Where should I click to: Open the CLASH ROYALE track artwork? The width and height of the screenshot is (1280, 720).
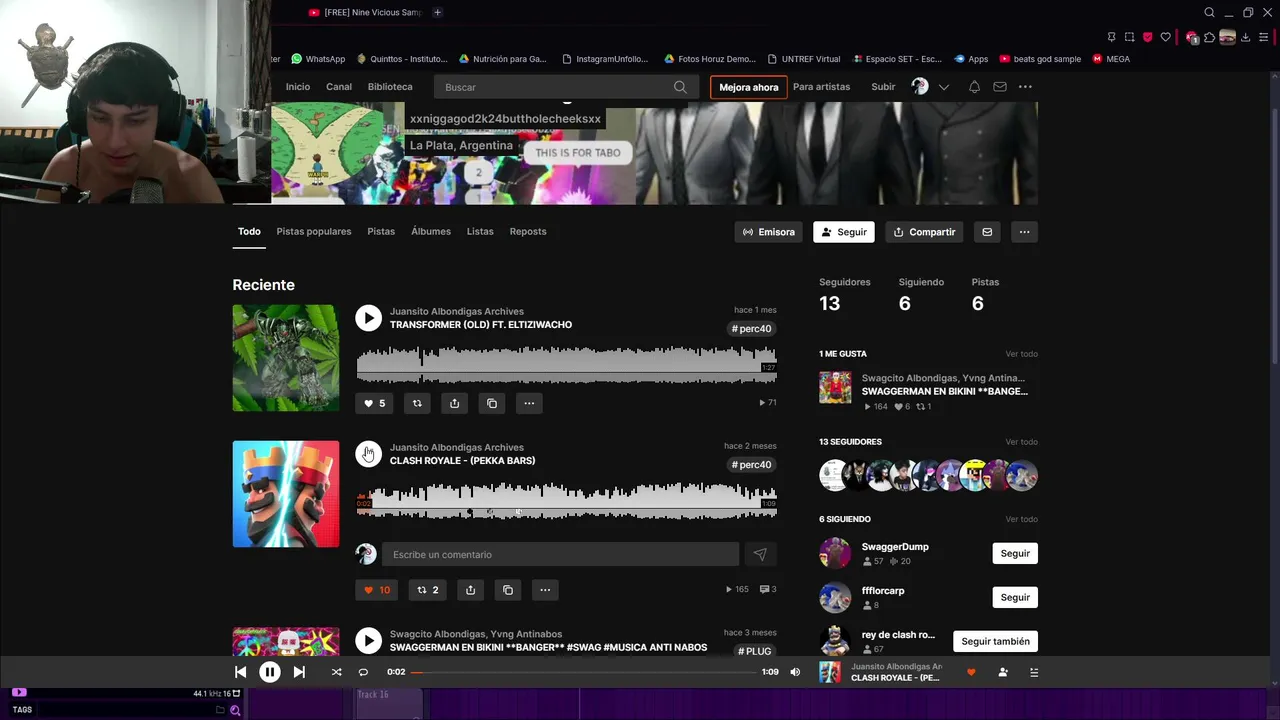coord(286,494)
